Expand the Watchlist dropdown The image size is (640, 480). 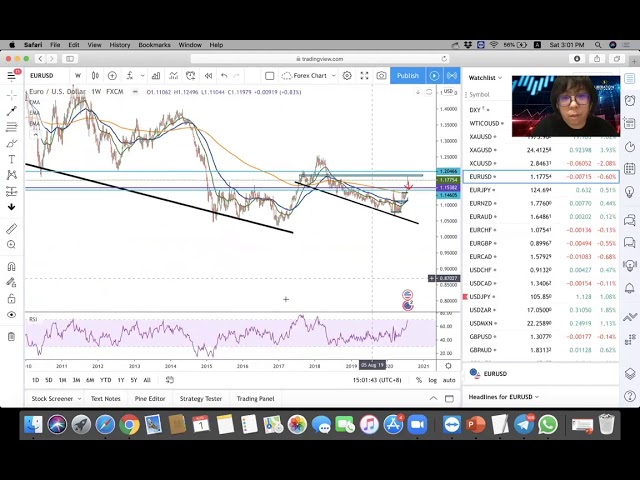pyautogui.click(x=485, y=77)
